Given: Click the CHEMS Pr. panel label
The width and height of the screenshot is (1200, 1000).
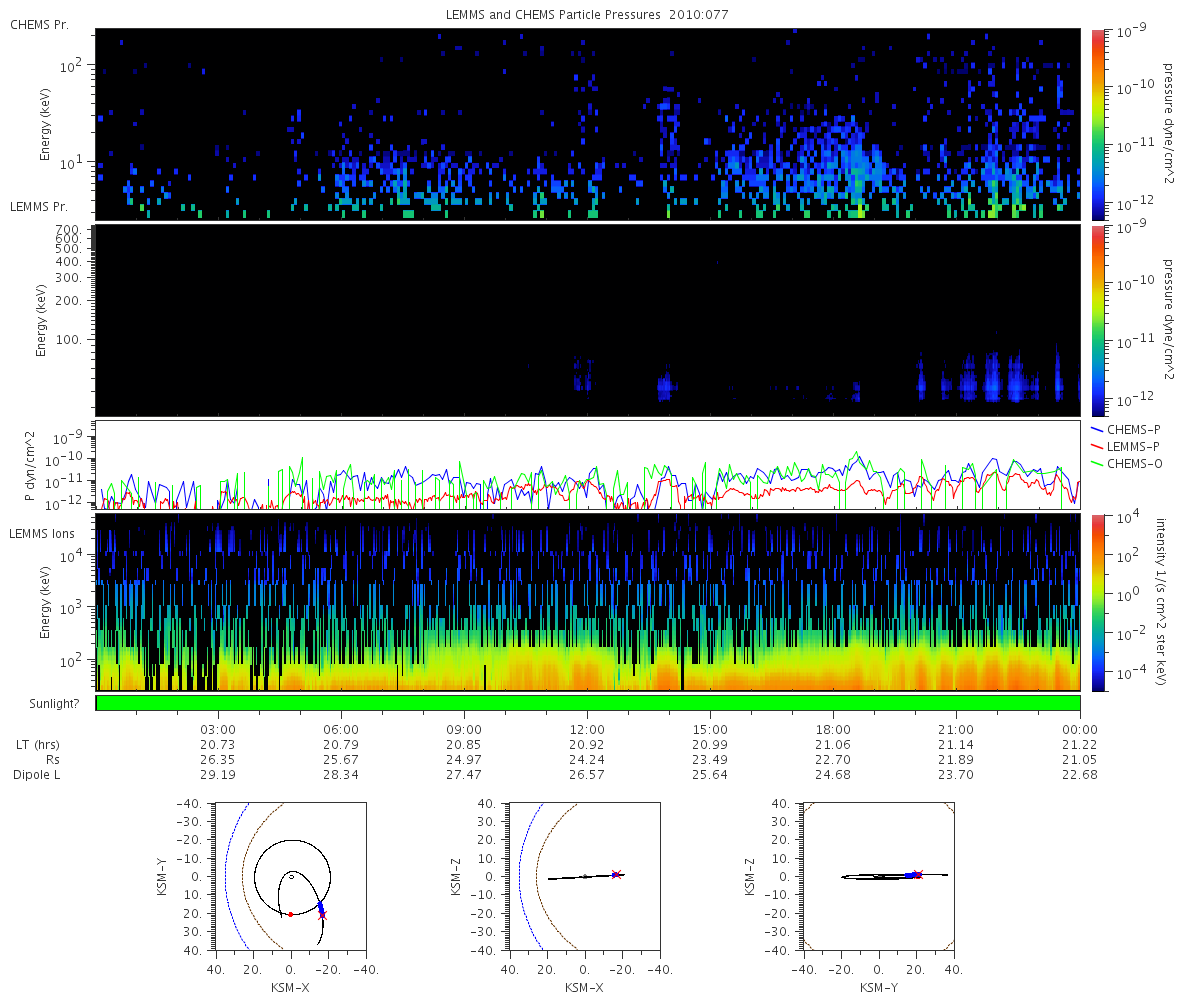Looking at the screenshot, I should 39,24.
